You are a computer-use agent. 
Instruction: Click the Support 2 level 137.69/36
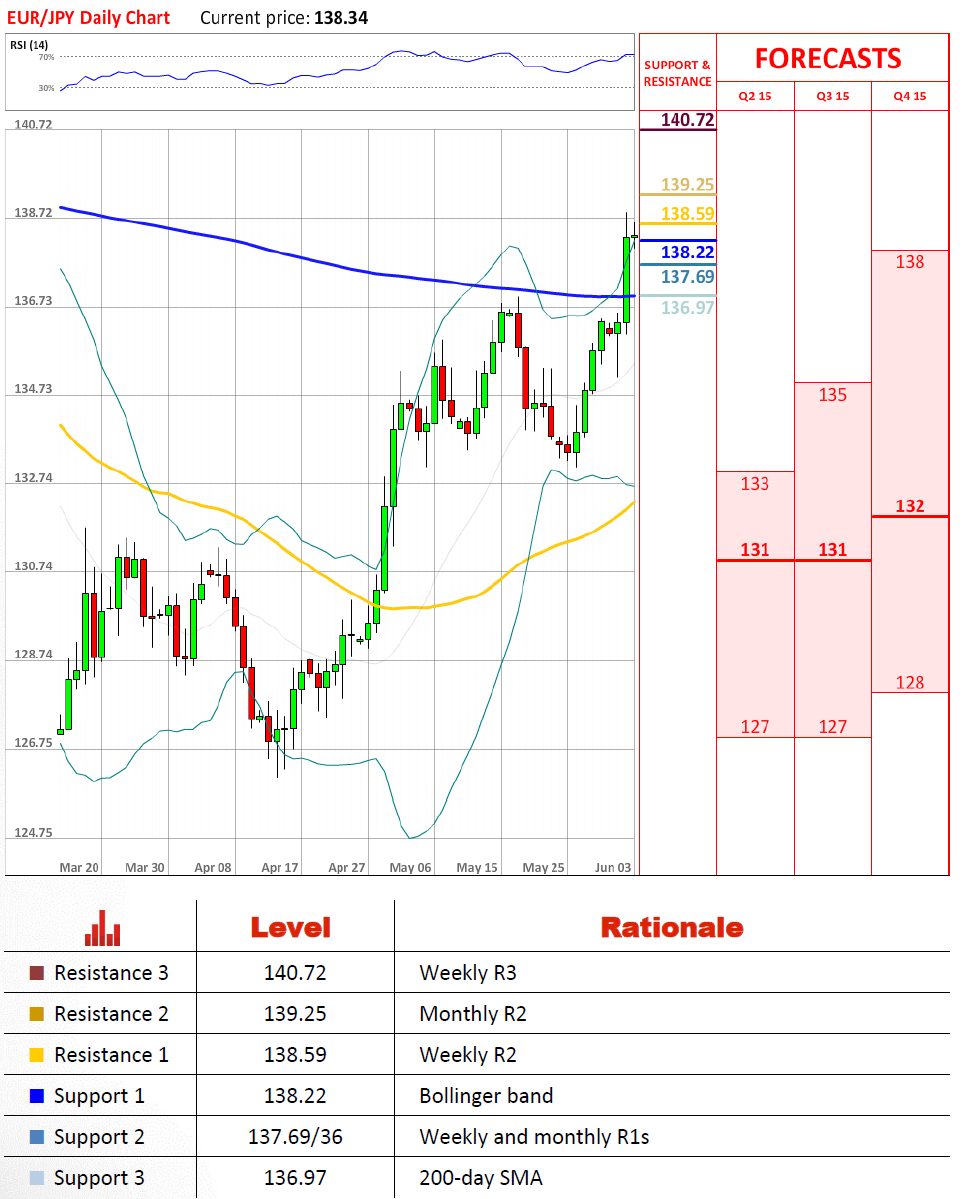[x=295, y=1137]
